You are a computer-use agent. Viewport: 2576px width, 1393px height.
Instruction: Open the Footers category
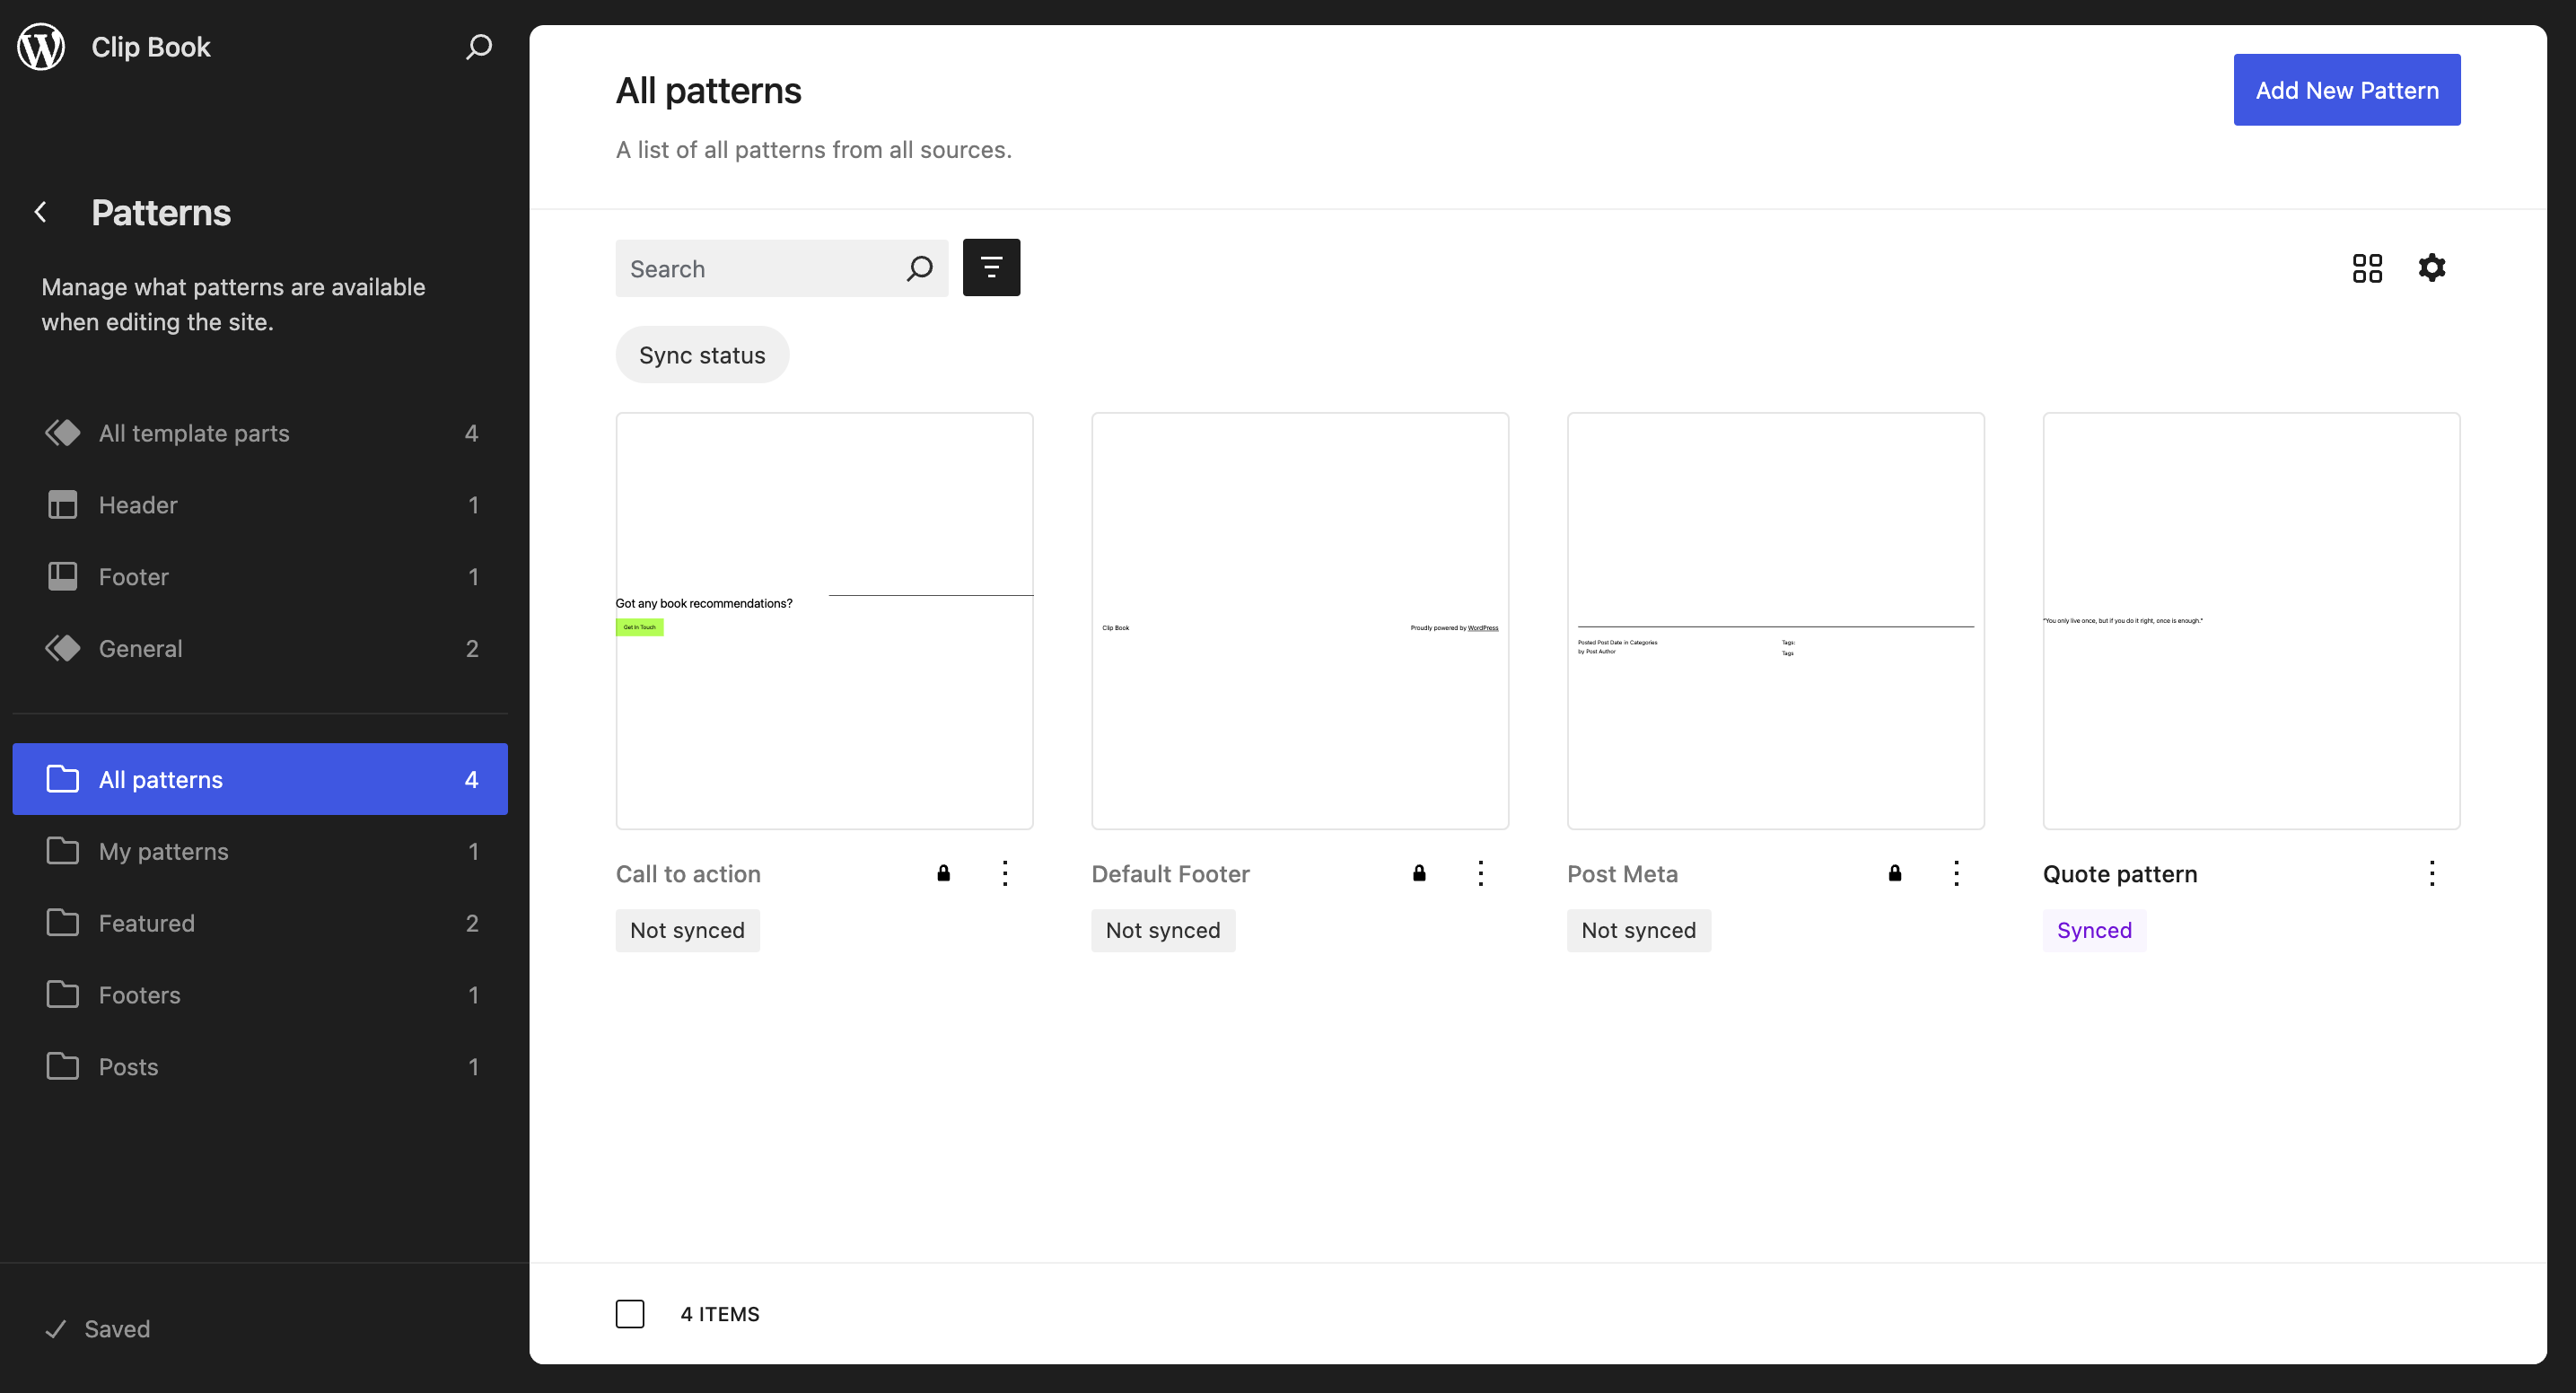click(x=260, y=995)
